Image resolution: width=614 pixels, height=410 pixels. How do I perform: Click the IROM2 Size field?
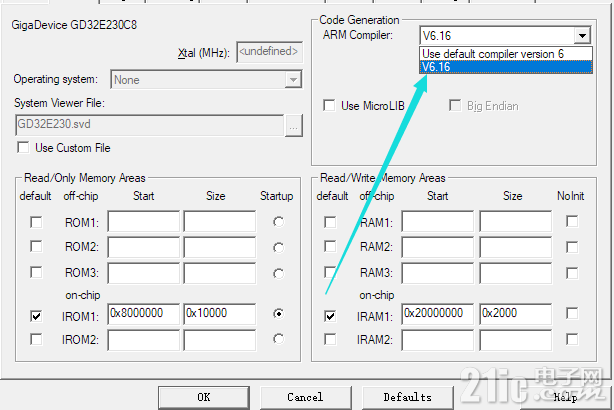click(220, 340)
